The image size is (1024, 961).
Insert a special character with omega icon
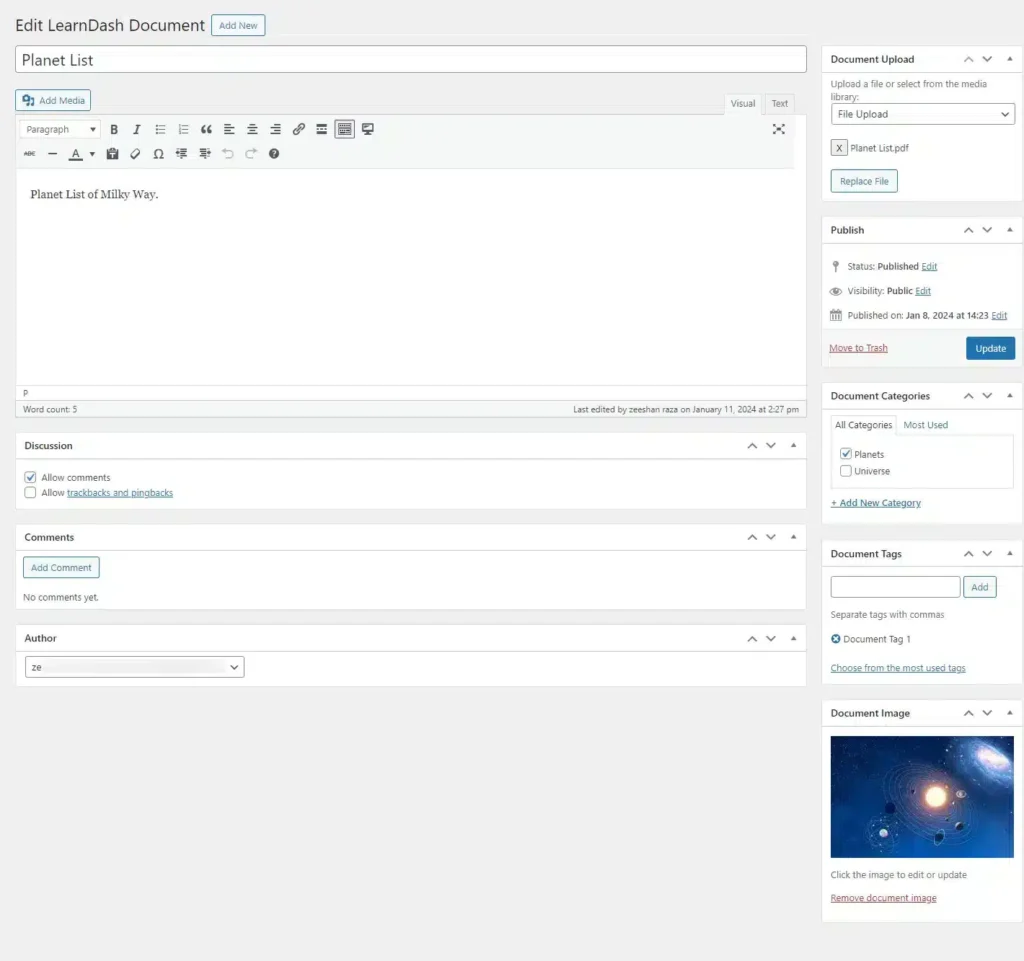pyautogui.click(x=158, y=154)
